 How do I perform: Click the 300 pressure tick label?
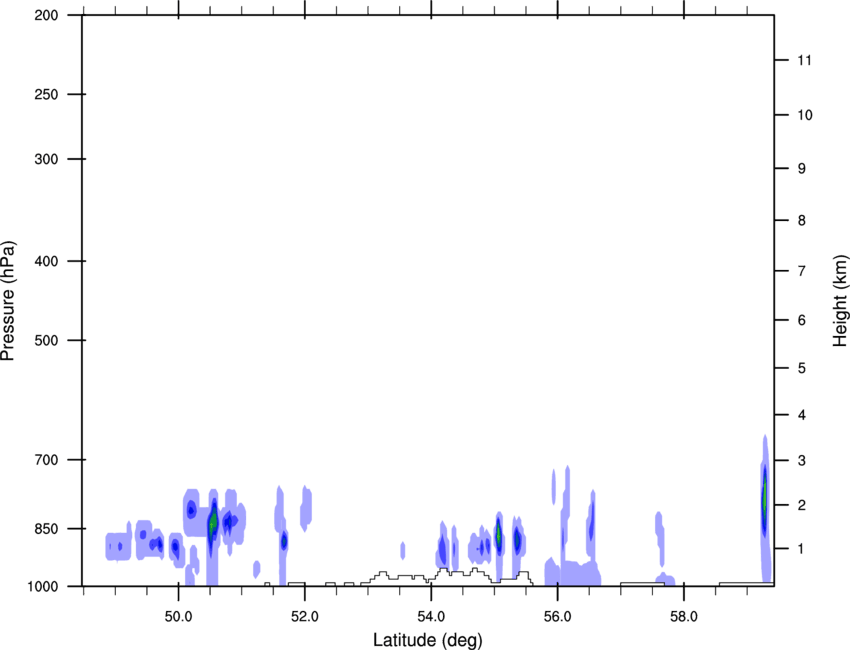pos(46,159)
